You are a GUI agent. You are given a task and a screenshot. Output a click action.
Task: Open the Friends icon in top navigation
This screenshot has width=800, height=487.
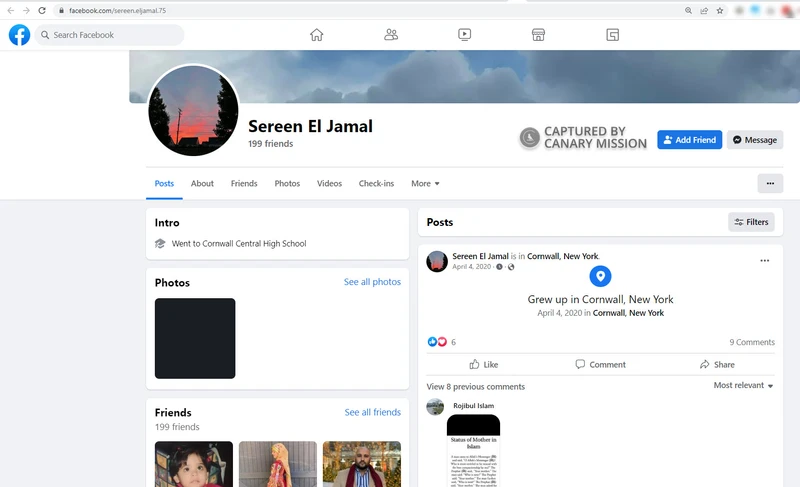tap(391, 35)
